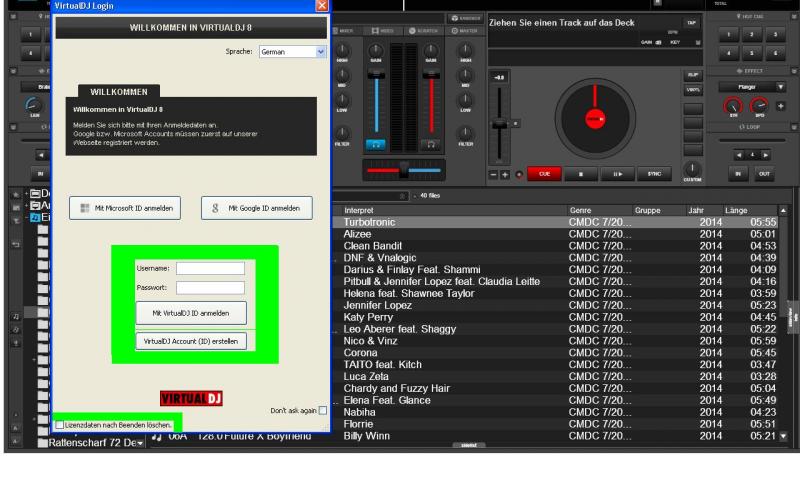Click the effect plus button beside knobs
The height and width of the screenshot is (500, 800).
tap(781, 106)
